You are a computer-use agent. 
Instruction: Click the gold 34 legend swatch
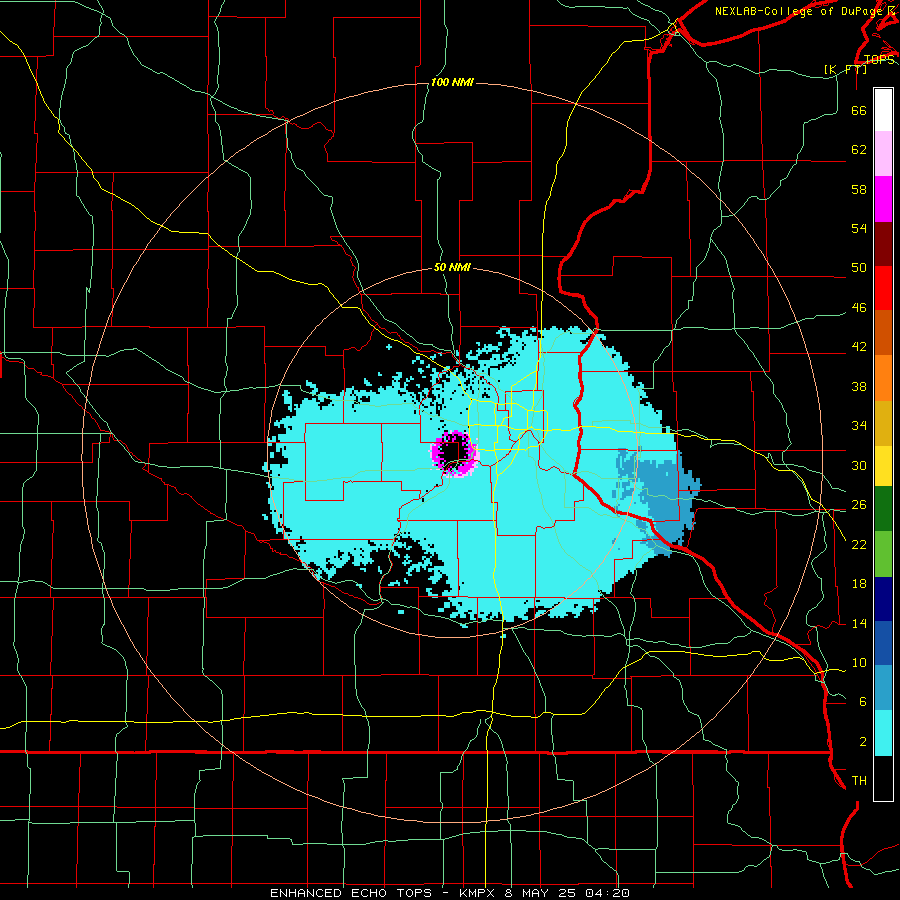pyautogui.click(x=883, y=423)
